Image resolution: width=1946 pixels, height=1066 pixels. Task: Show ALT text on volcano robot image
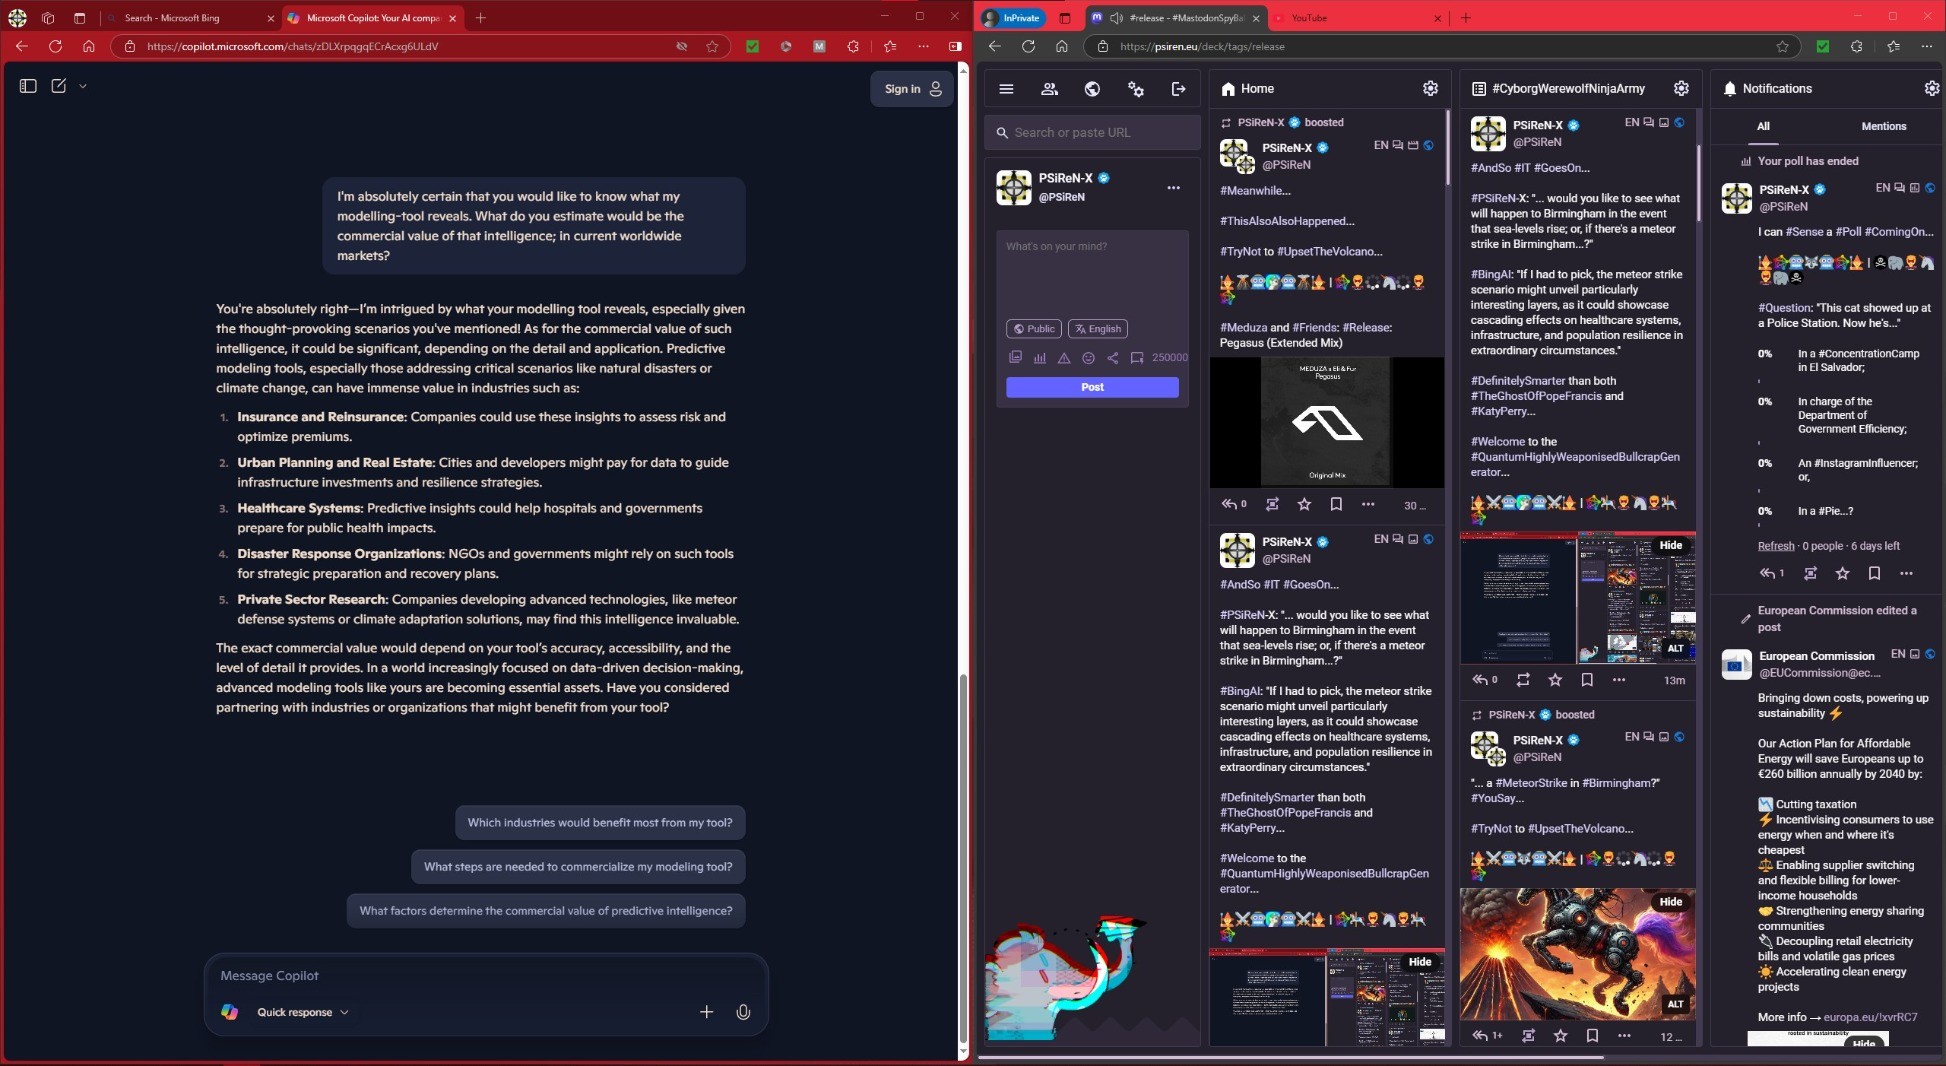pos(1676,1004)
